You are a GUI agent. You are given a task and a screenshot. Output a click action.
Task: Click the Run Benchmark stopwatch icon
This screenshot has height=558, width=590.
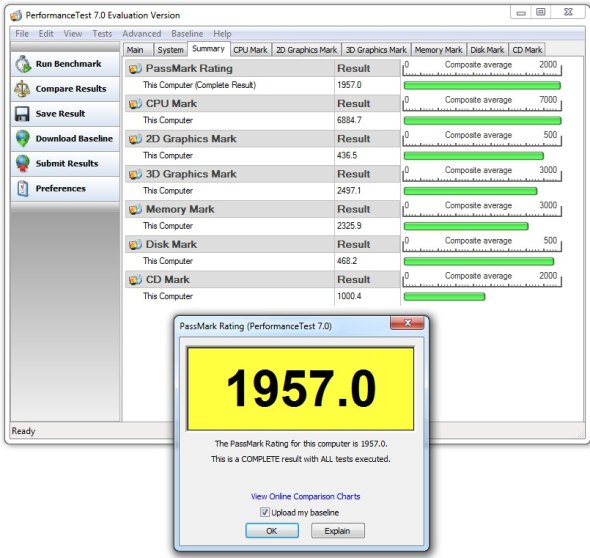[23, 64]
